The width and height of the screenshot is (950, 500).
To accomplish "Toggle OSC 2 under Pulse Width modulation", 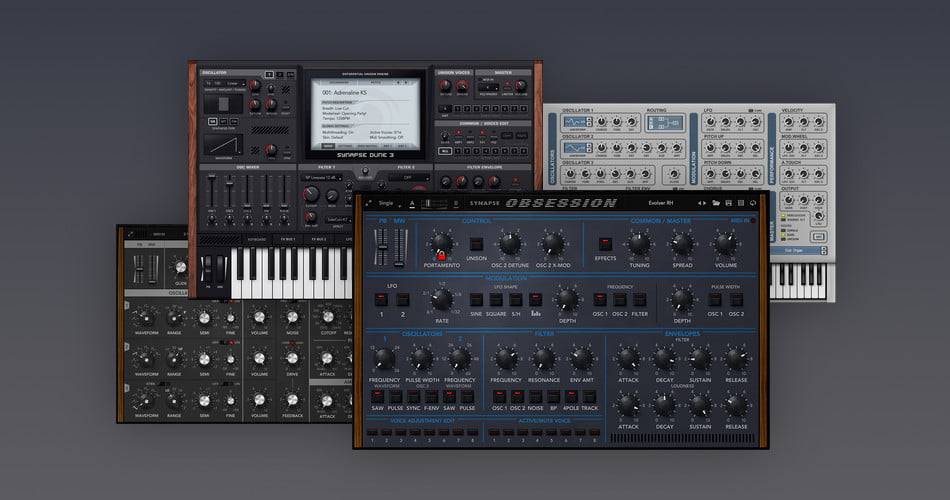I will click(x=736, y=299).
